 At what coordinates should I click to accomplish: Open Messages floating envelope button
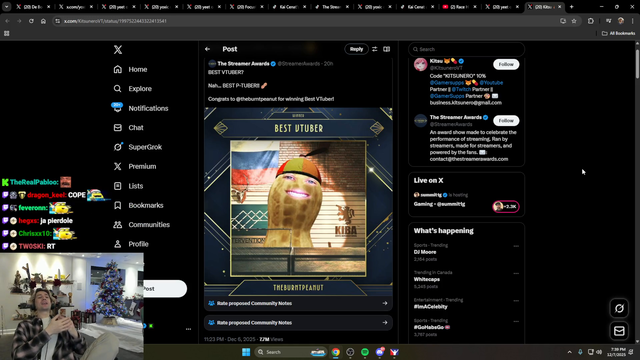pyautogui.click(x=619, y=331)
